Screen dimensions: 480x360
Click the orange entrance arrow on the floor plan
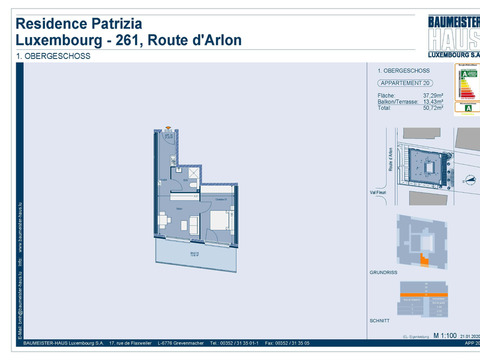168,128
